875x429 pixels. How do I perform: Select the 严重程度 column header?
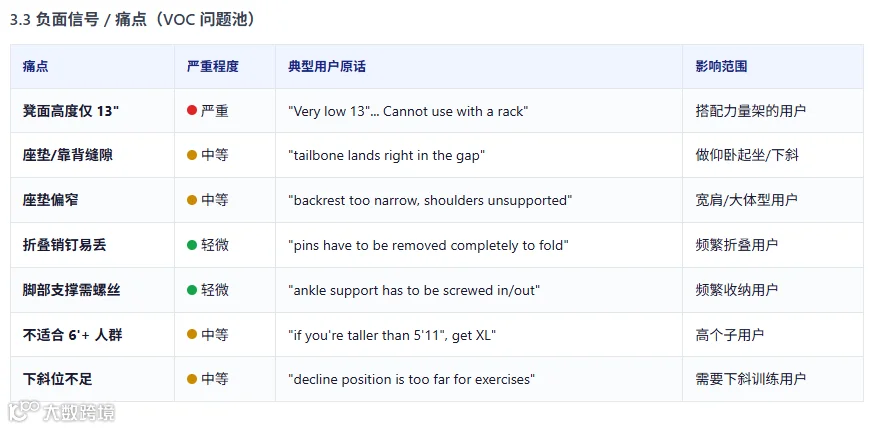pos(213,66)
